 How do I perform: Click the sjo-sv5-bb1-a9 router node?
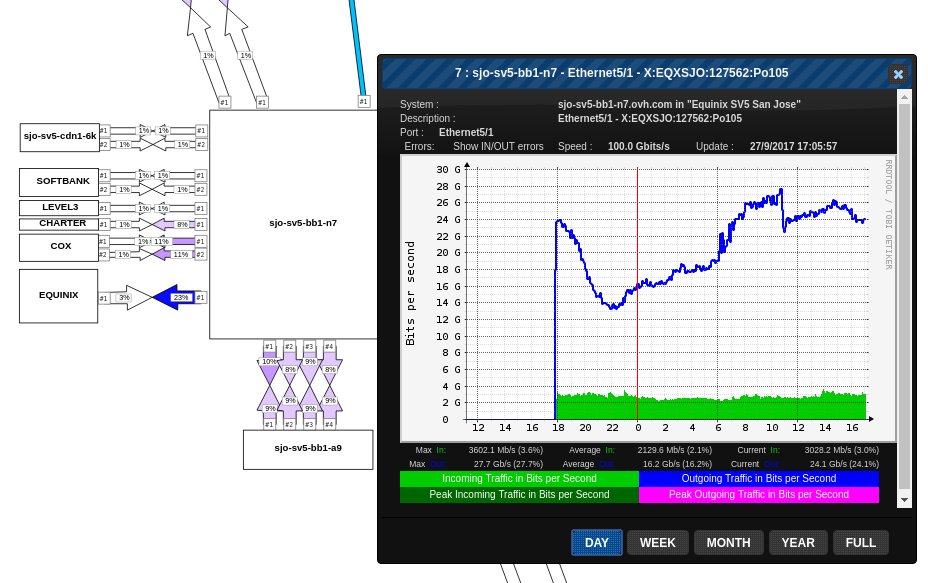pyautogui.click(x=308, y=449)
